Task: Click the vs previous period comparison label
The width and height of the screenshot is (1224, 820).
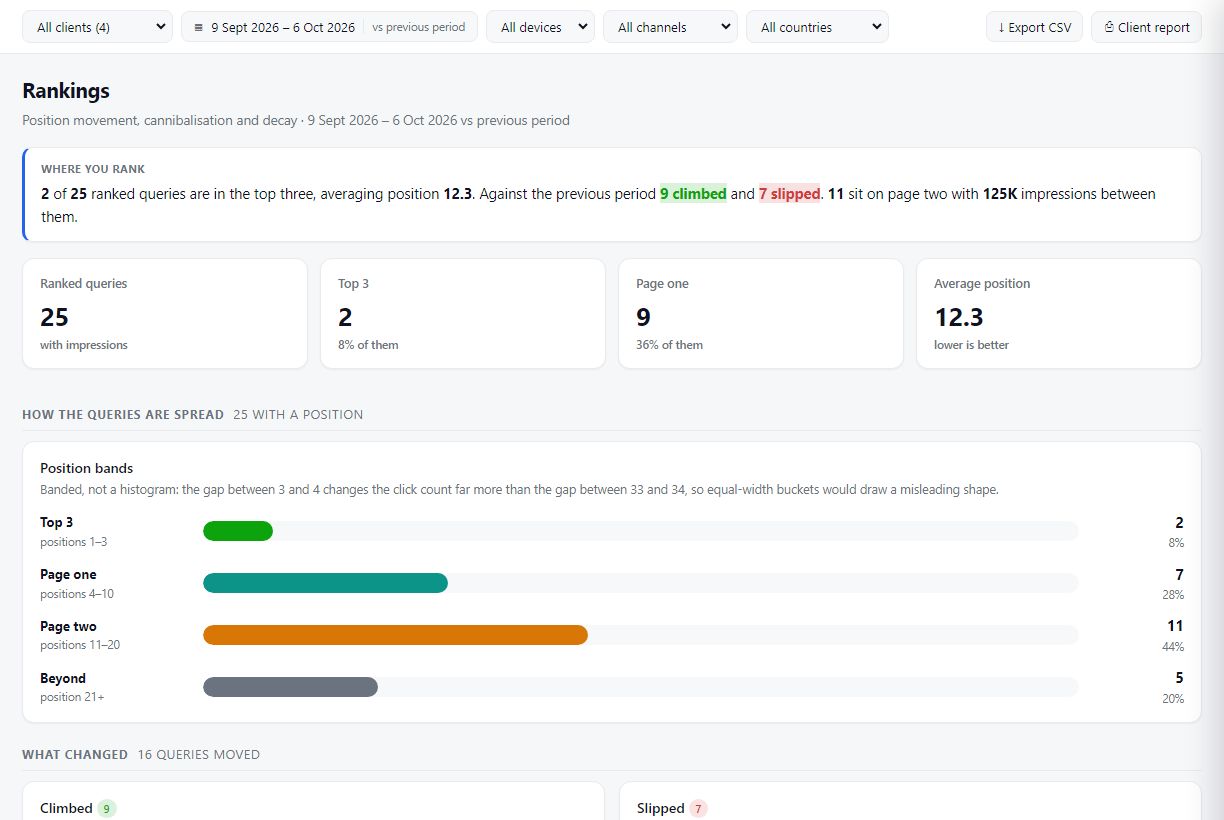Action: [419, 27]
